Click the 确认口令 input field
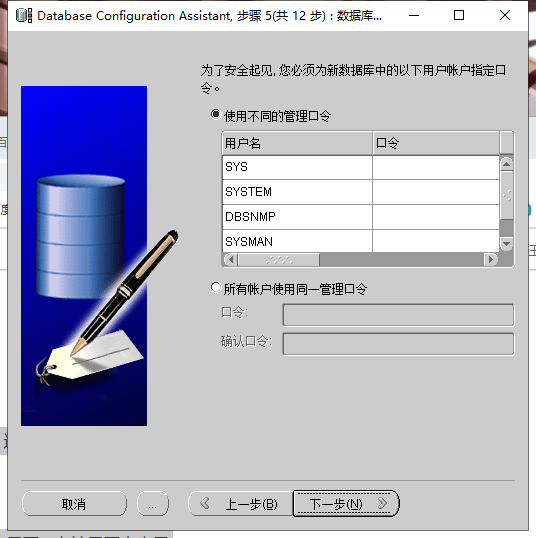Image resolution: width=536 pixels, height=538 pixels. (x=398, y=344)
